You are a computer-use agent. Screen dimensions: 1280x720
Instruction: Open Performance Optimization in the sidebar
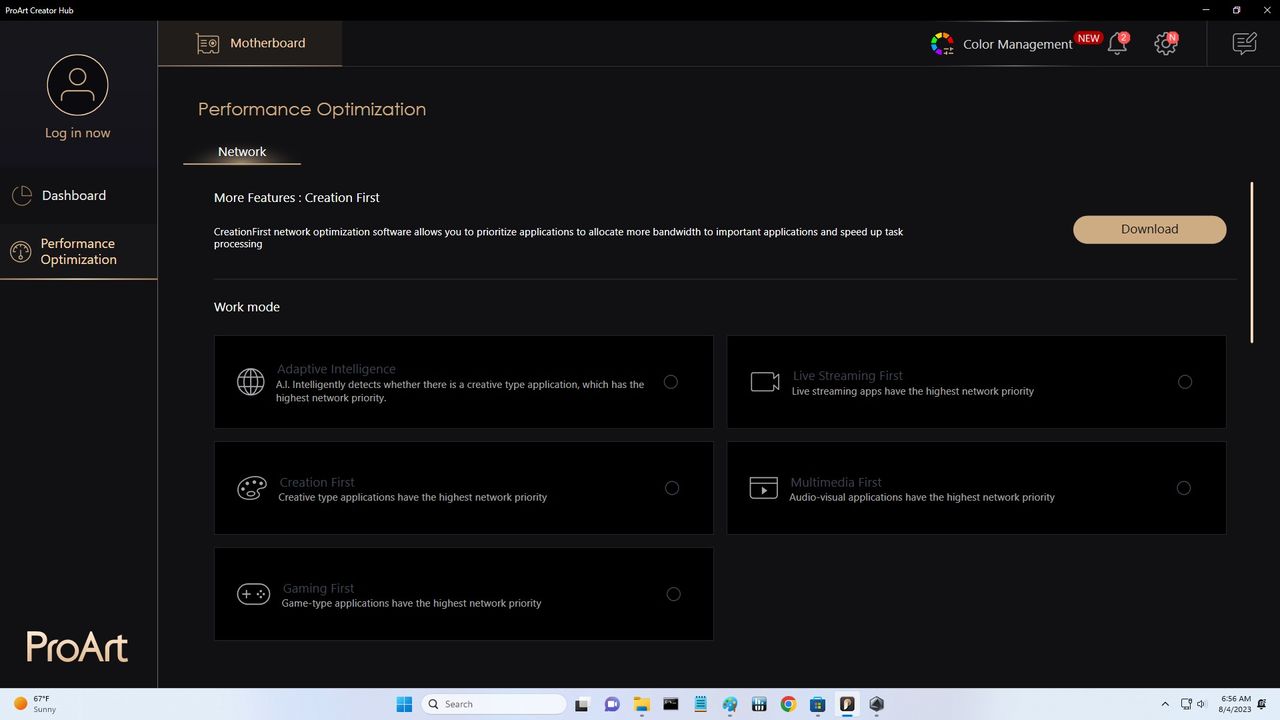[x=78, y=251]
